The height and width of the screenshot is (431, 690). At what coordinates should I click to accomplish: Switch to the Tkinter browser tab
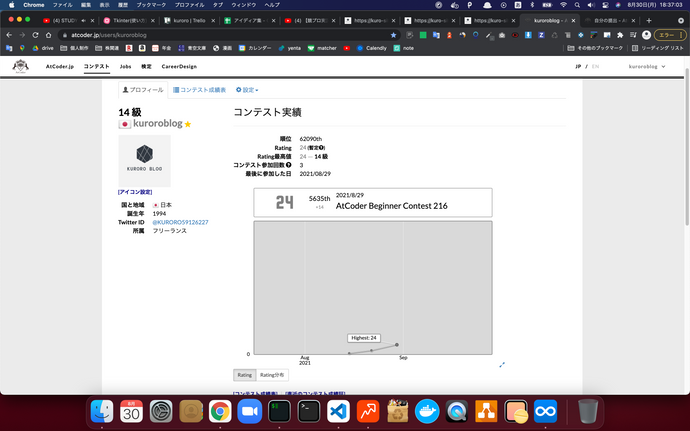click(x=129, y=20)
